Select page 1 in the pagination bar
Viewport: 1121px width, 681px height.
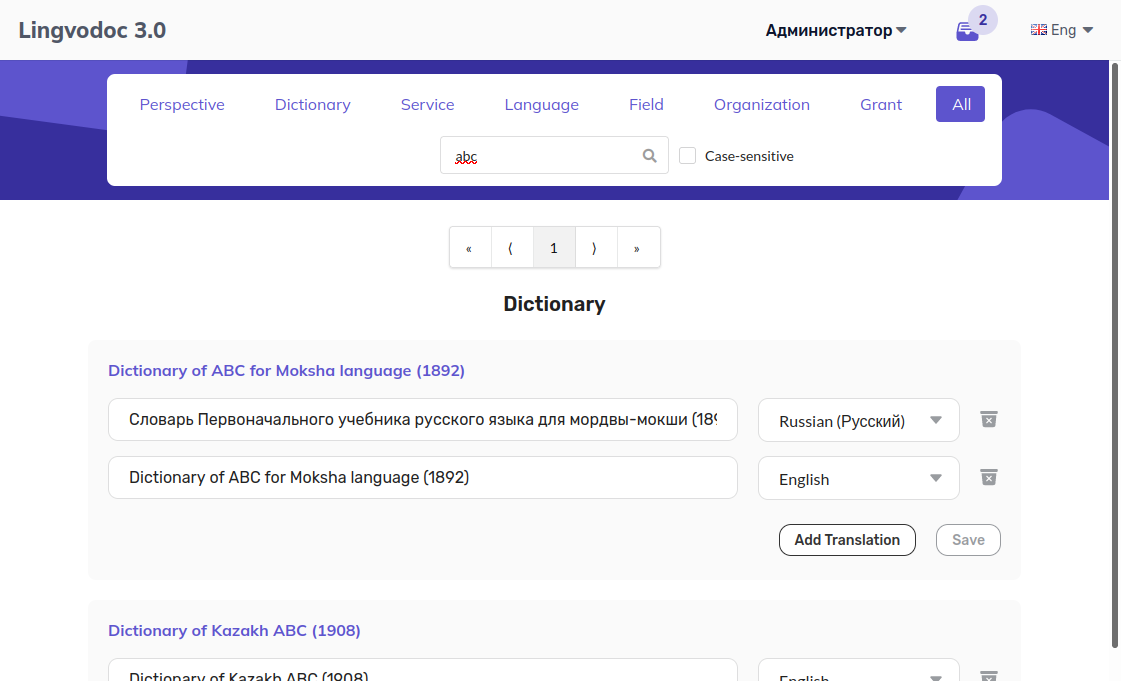pos(554,247)
